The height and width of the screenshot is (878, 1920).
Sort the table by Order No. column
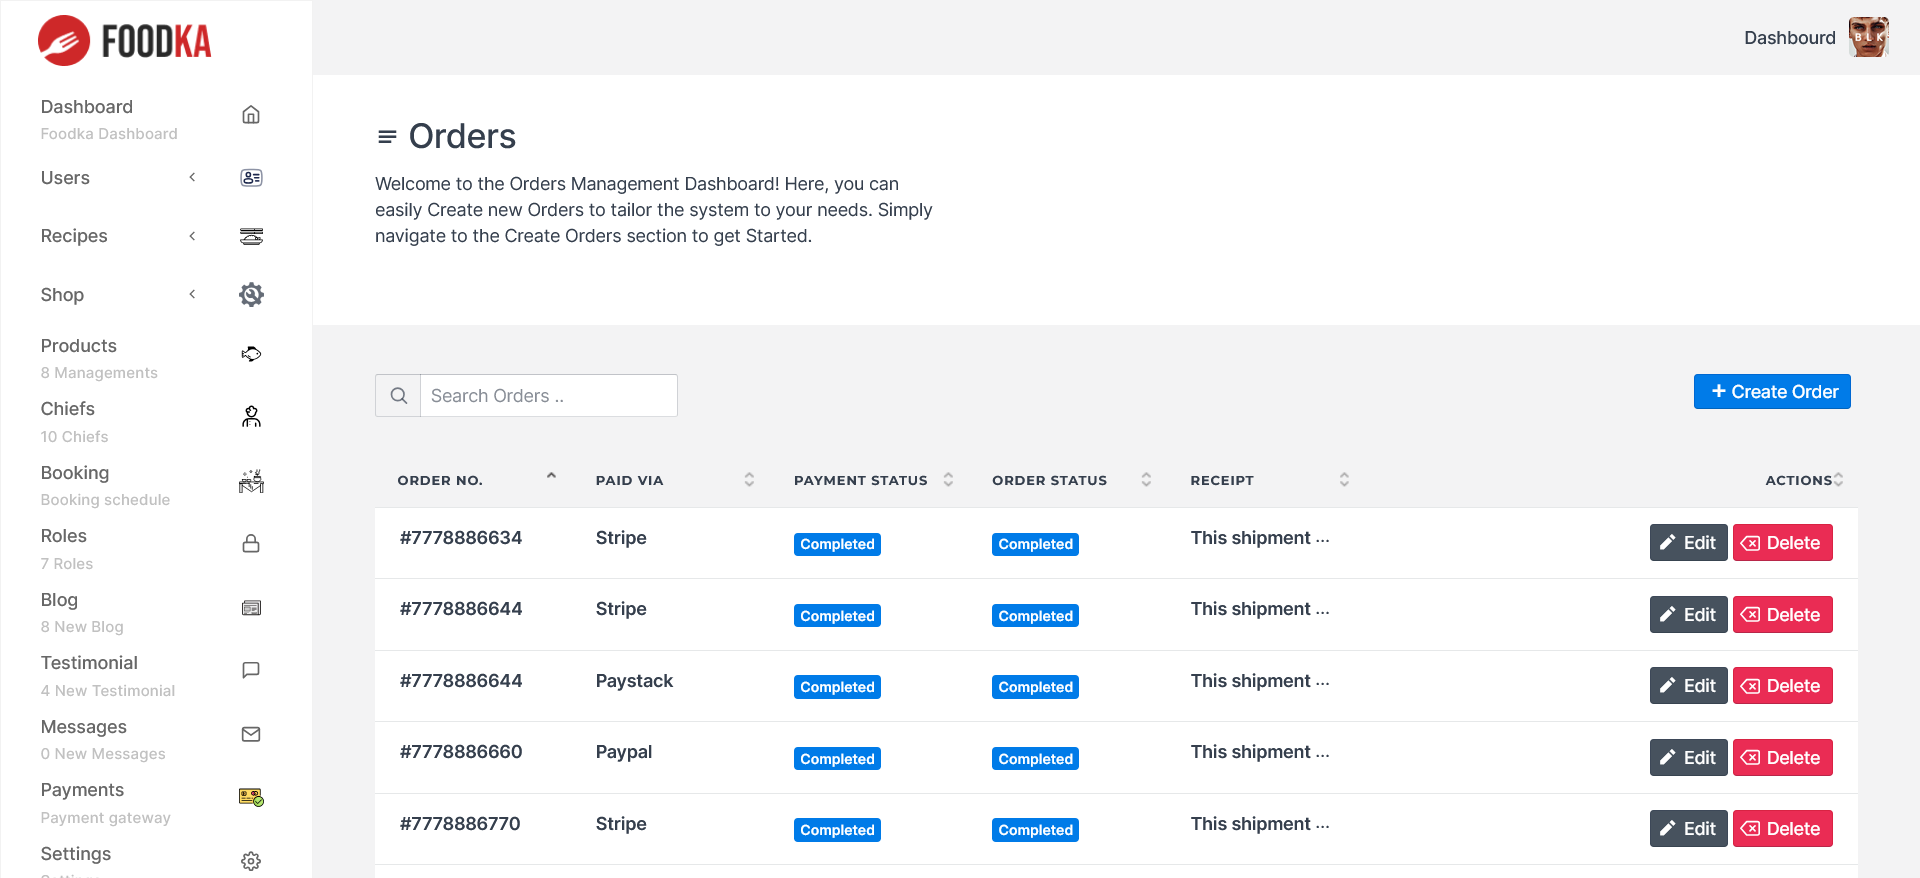tap(551, 479)
